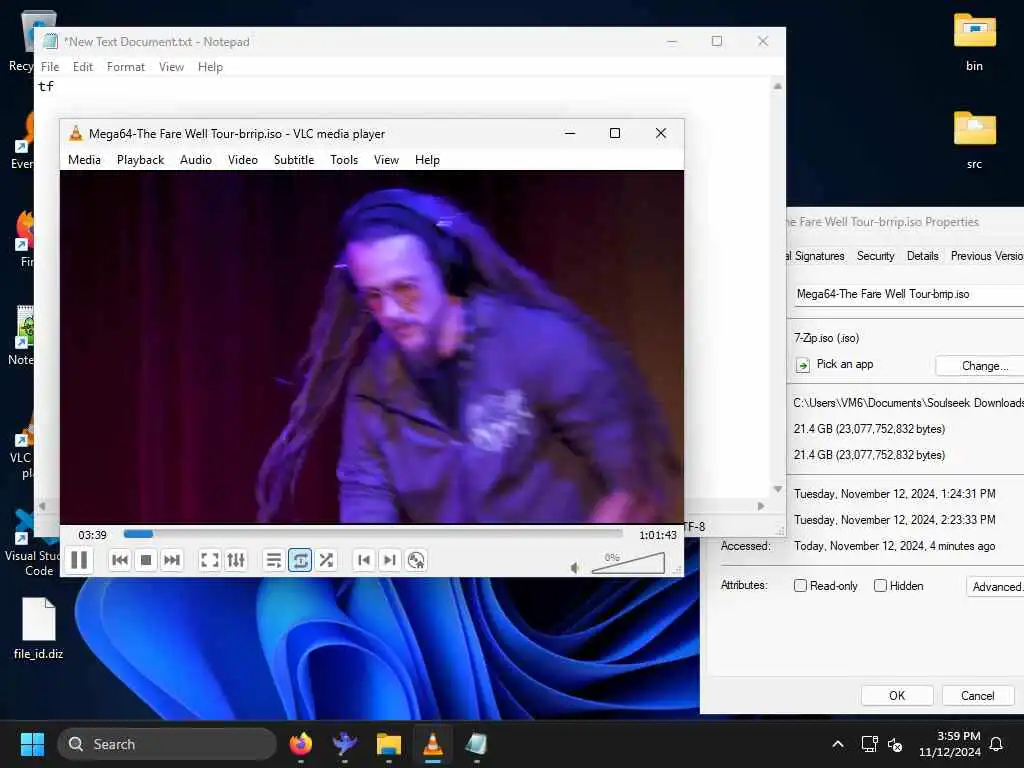Image resolution: width=1024 pixels, height=768 pixels.
Task: Click the taskbar Search box
Action: point(167,744)
